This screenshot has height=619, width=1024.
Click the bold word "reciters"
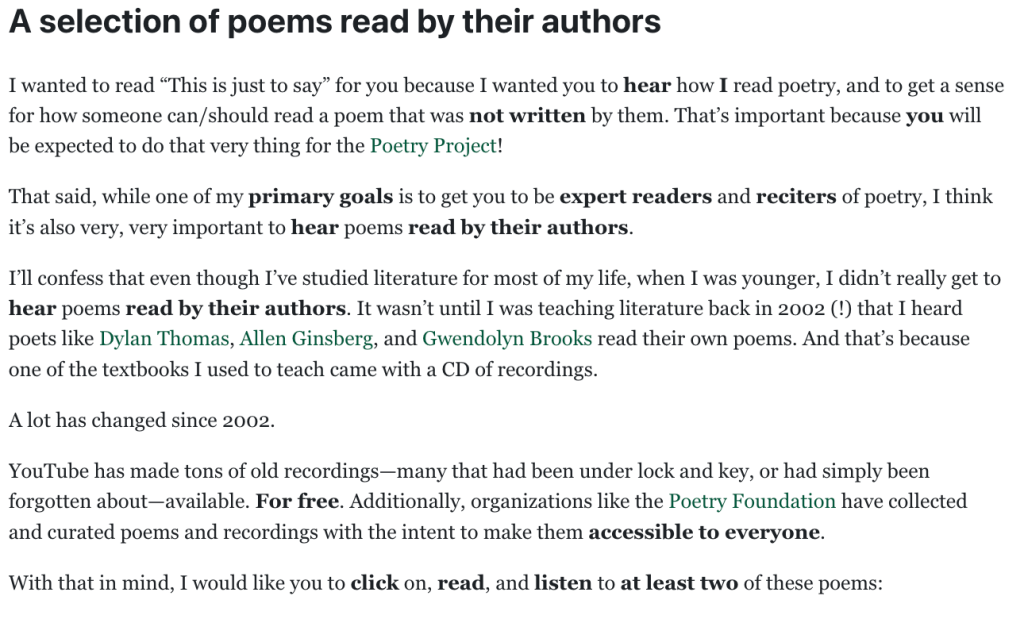(795, 196)
